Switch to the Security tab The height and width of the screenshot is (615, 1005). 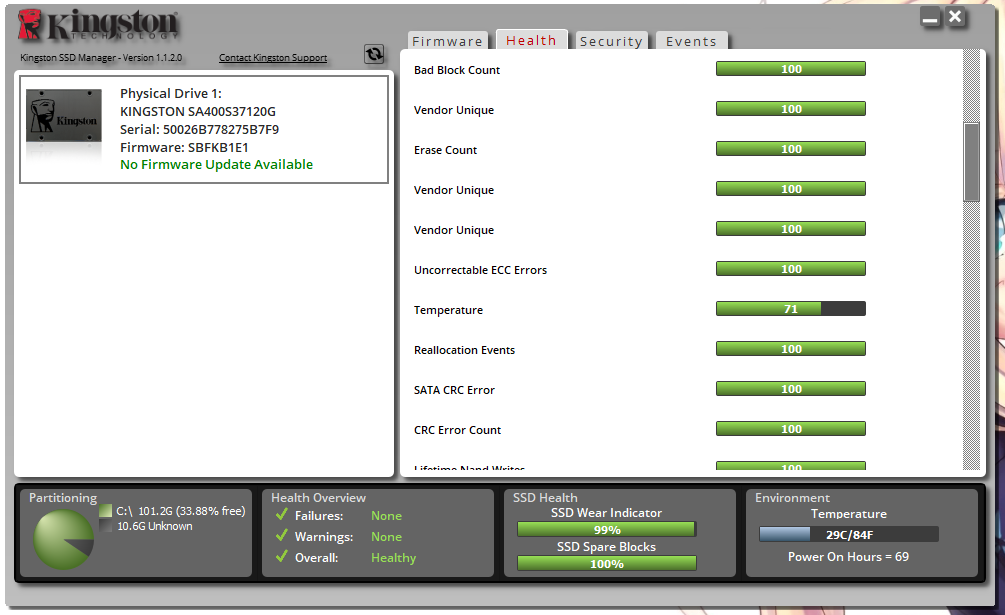611,41
